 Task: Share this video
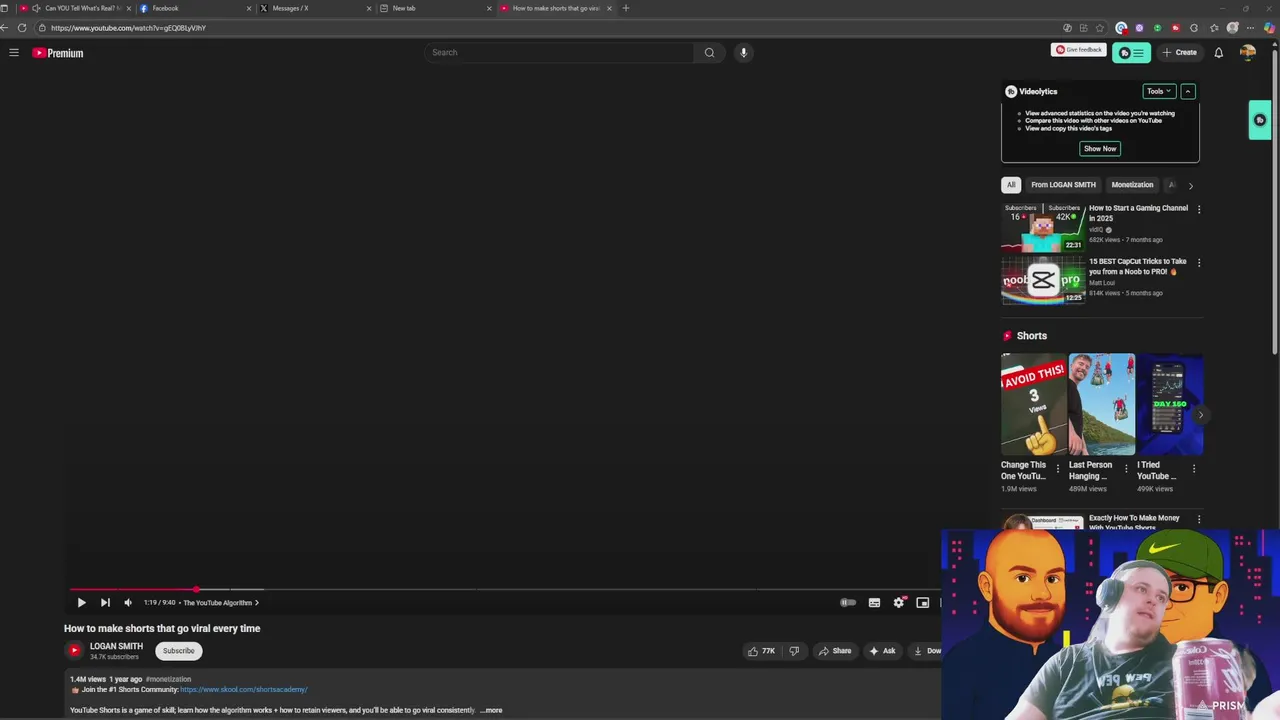pos(835,651)
